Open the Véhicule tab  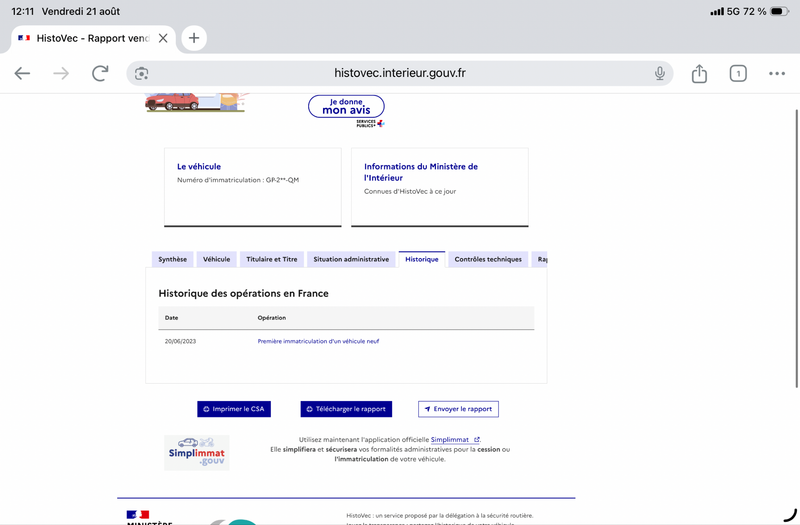coord(216,259)
